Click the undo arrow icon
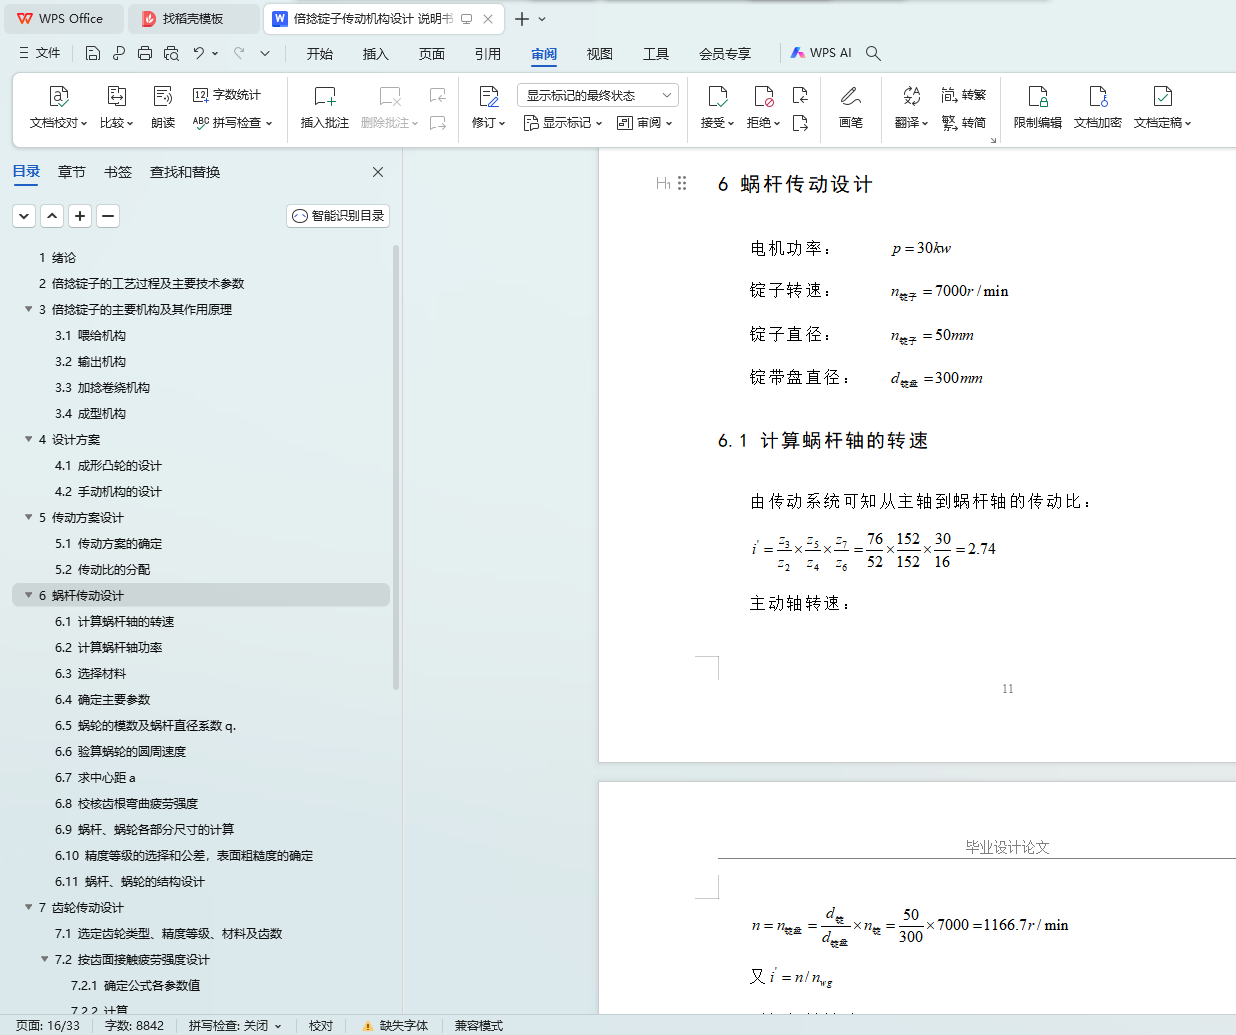The width and height of the screenshot is (1236, 1035). click(199, 53)
